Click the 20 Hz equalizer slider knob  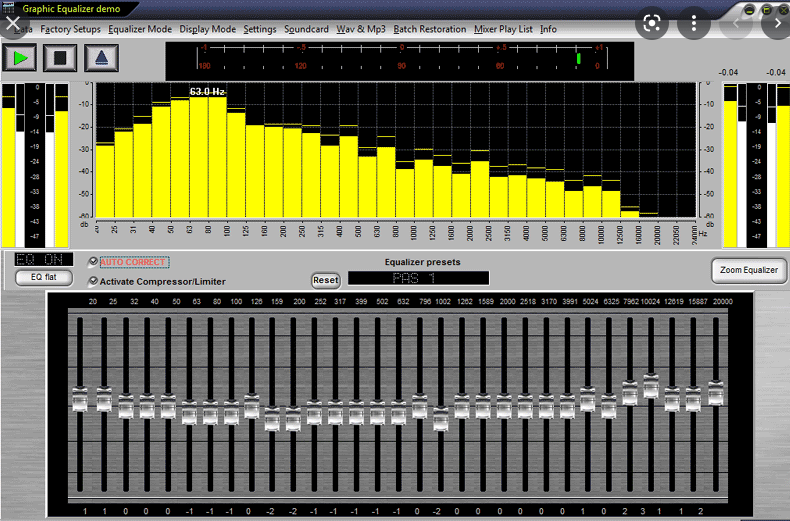[x=80, y=400]
